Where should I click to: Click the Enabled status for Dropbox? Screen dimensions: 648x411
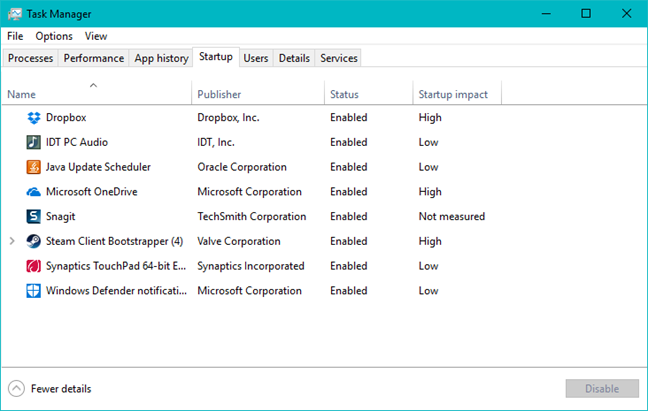coord(348,118)
